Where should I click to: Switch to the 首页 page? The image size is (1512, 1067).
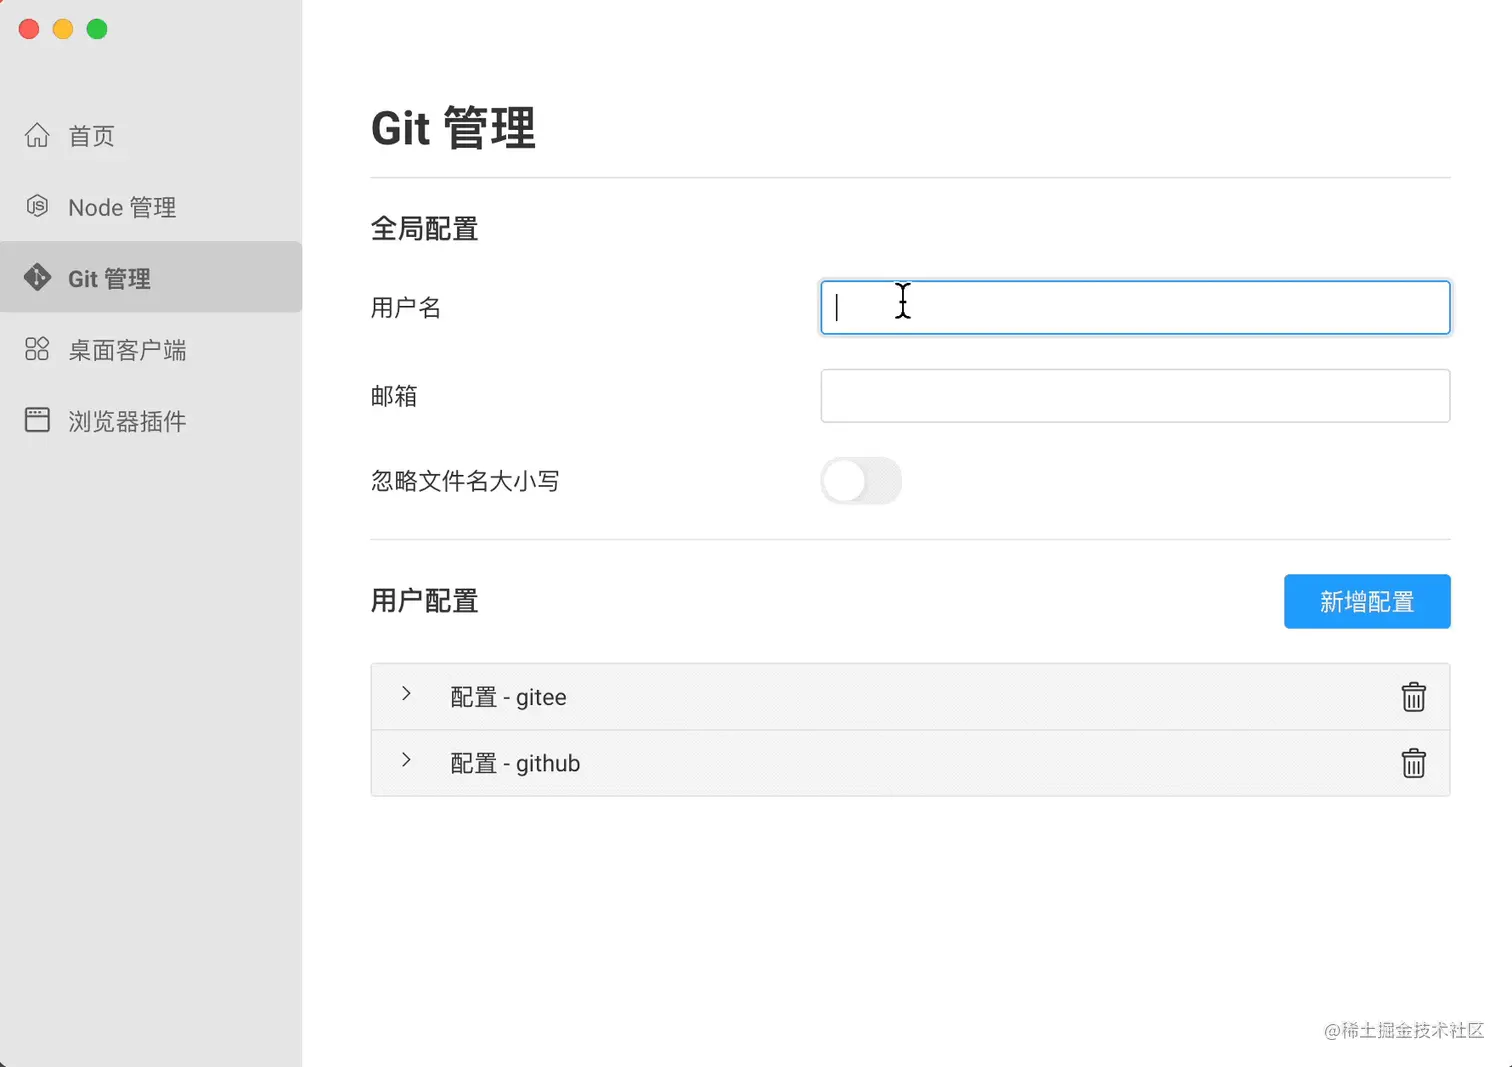[90, 135]
